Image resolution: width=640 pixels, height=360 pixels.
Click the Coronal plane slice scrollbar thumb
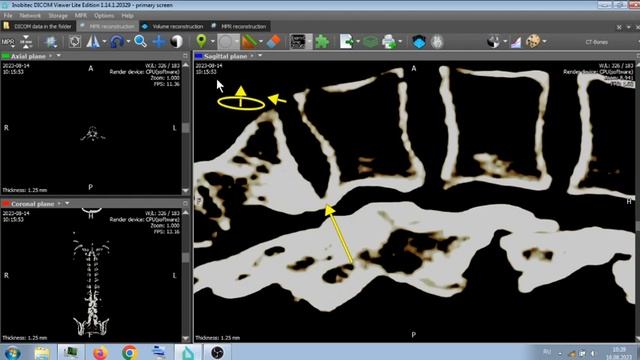pyautogui.click(x=186, y=257)
